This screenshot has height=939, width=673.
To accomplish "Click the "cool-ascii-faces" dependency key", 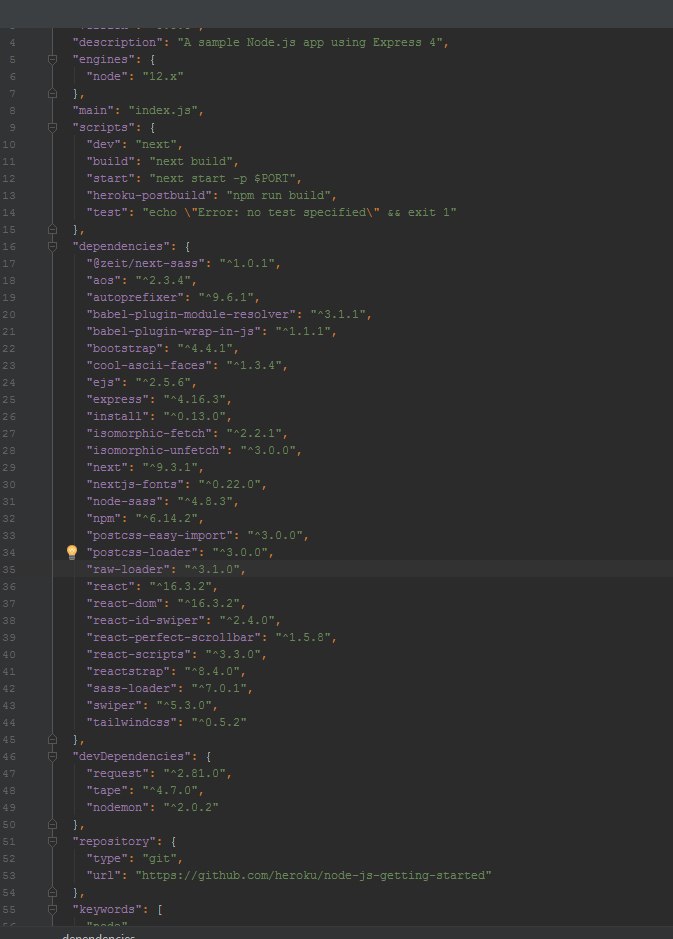I will pyautogui.click(x=149, y=365).
